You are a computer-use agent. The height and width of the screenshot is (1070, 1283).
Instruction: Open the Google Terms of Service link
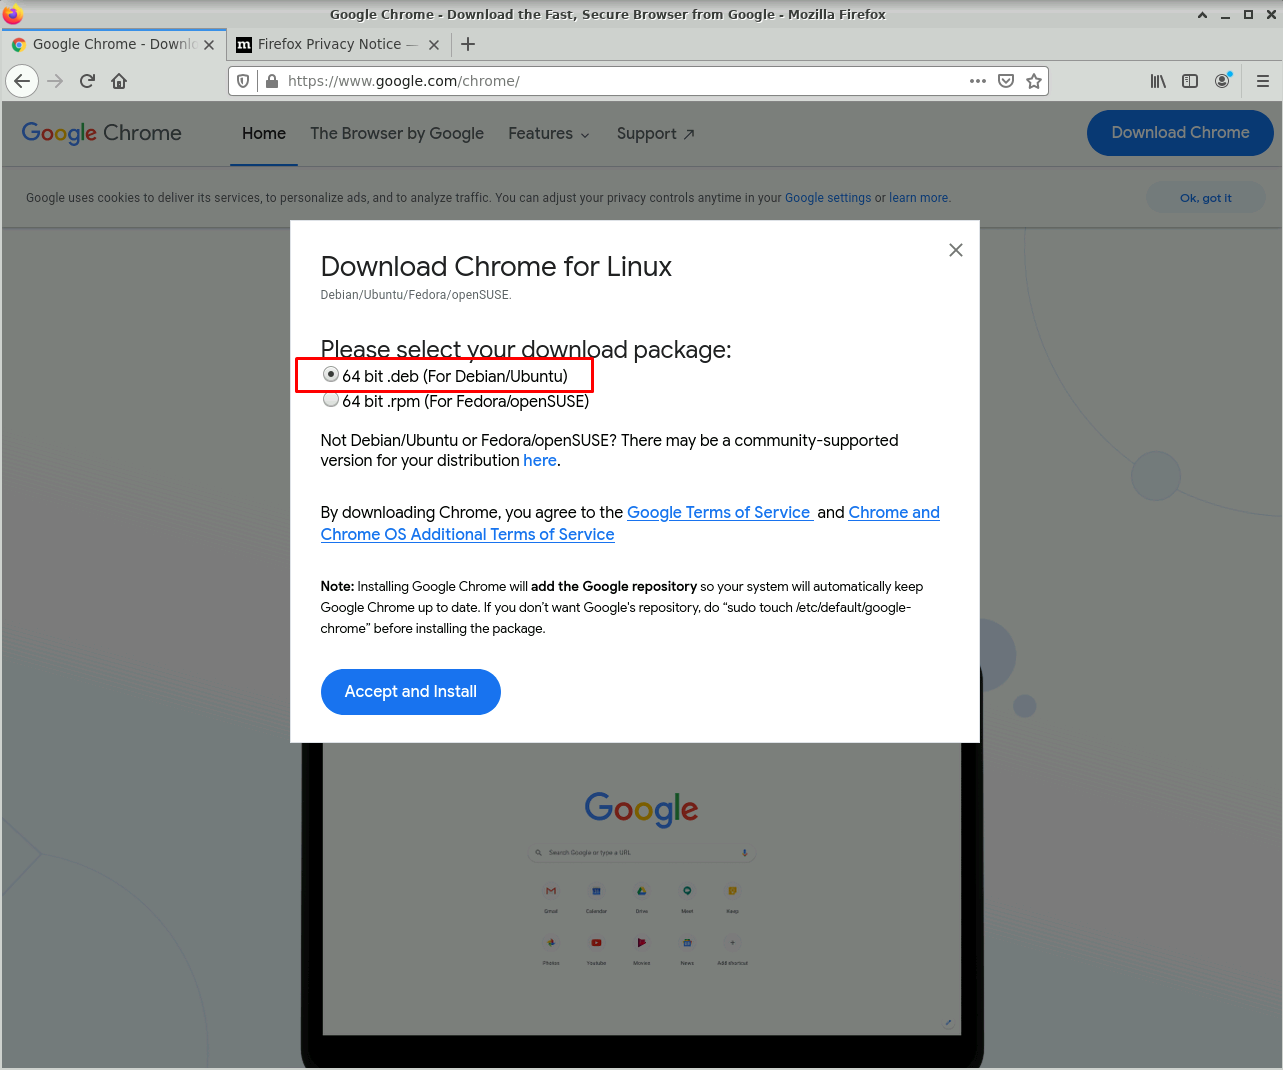point(718,512)
